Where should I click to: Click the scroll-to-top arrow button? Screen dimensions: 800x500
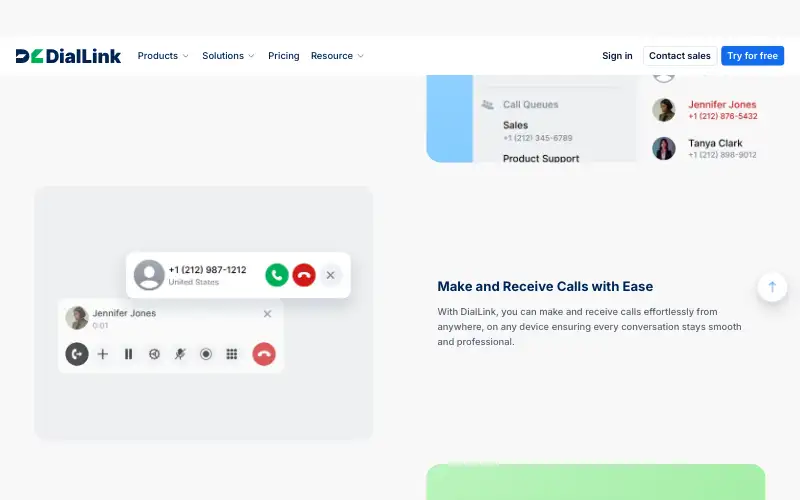pos(772,287)
